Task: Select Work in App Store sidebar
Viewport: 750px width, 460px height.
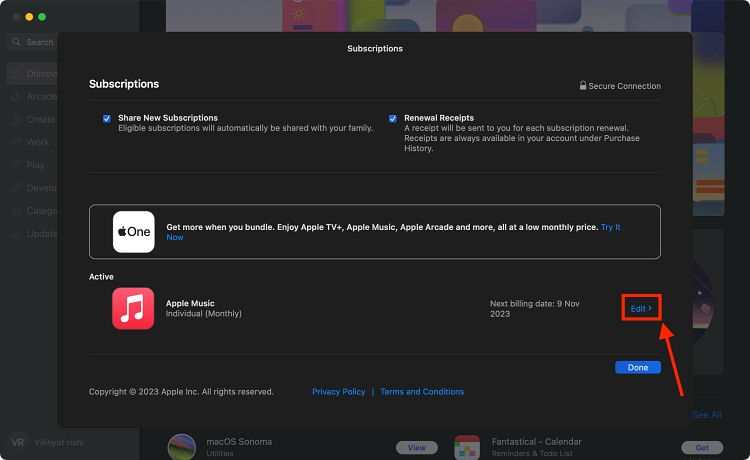Action: pos(33,142)
